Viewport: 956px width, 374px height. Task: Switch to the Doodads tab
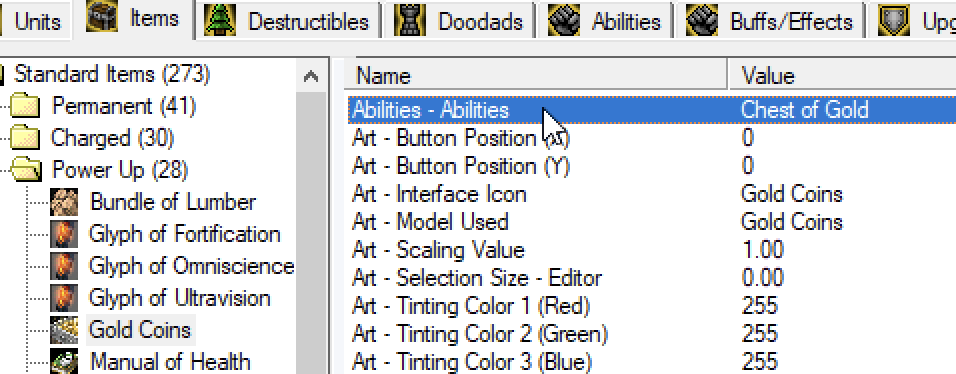click(x=460, y=22)
